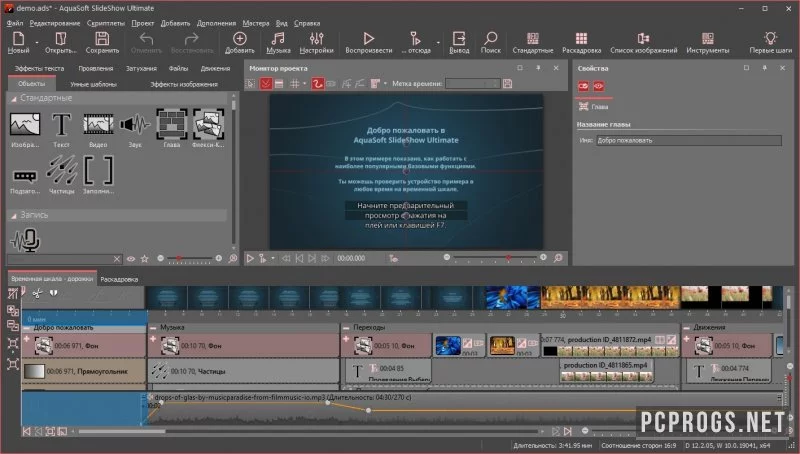
Task: Click the scissors cut tool in timeline
Action: (37, 293)
